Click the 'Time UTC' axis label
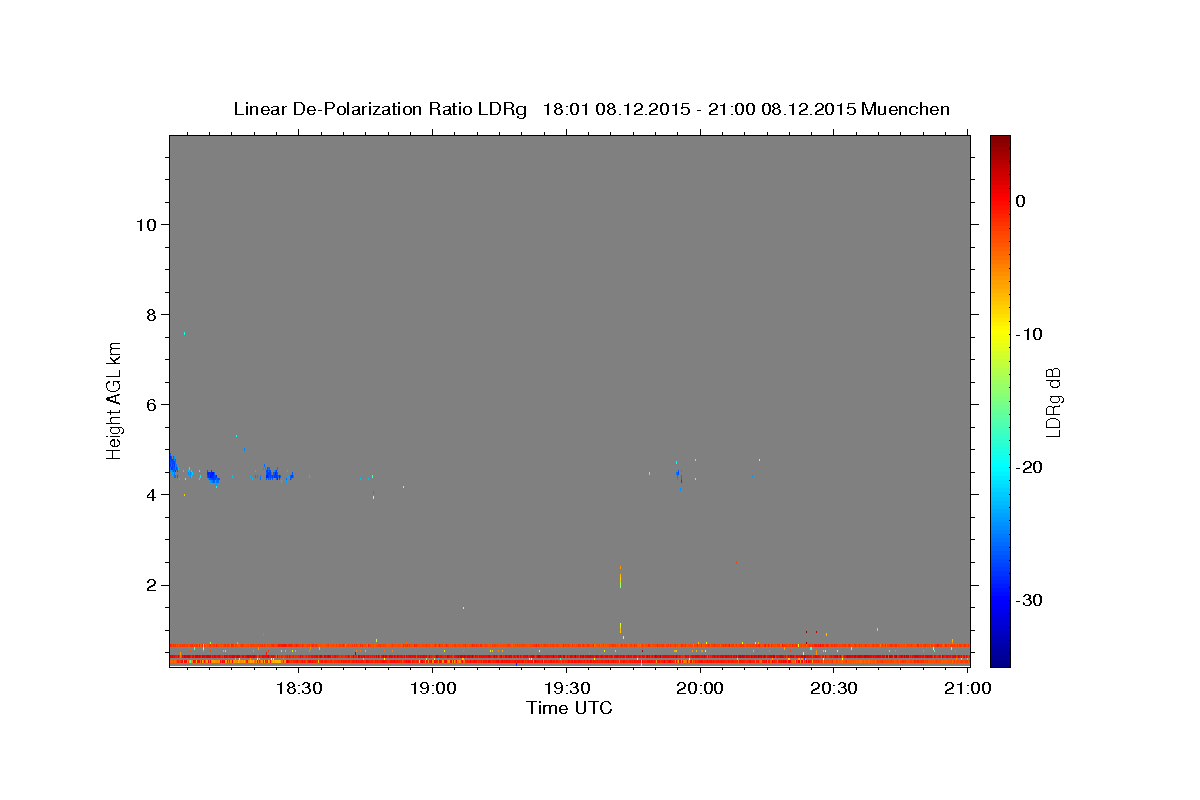This screenshot has width=1200, height=800. point(569,708)
